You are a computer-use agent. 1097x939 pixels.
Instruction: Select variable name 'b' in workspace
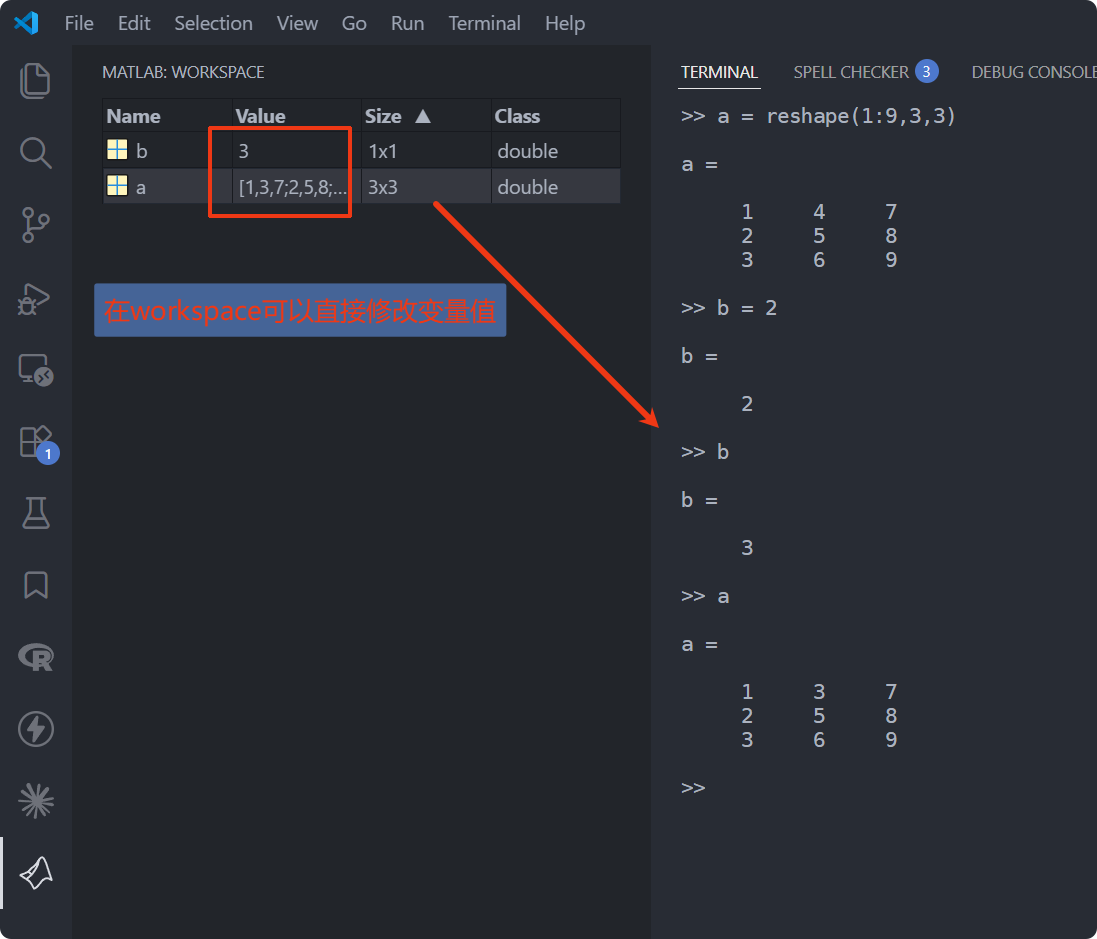(142, 151)
